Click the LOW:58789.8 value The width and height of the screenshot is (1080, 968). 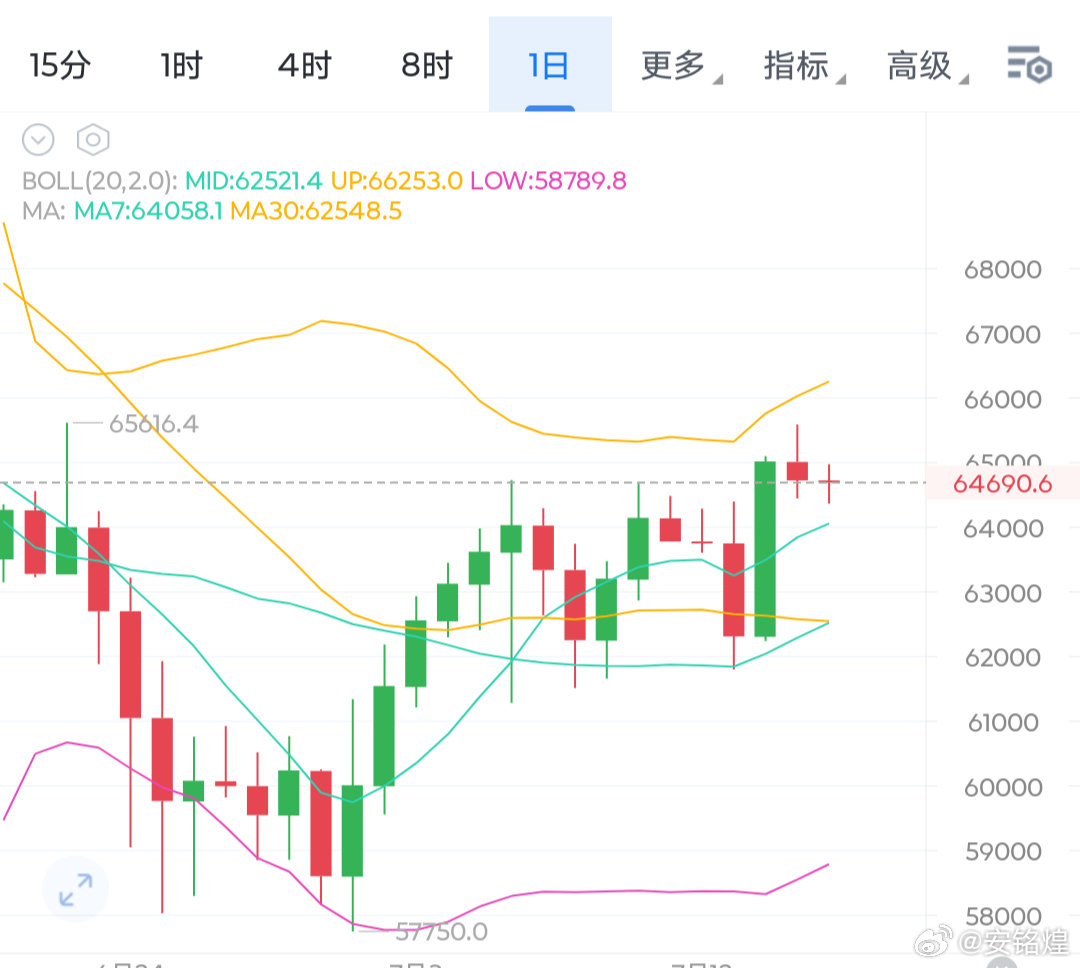click(x=548, y=181)
